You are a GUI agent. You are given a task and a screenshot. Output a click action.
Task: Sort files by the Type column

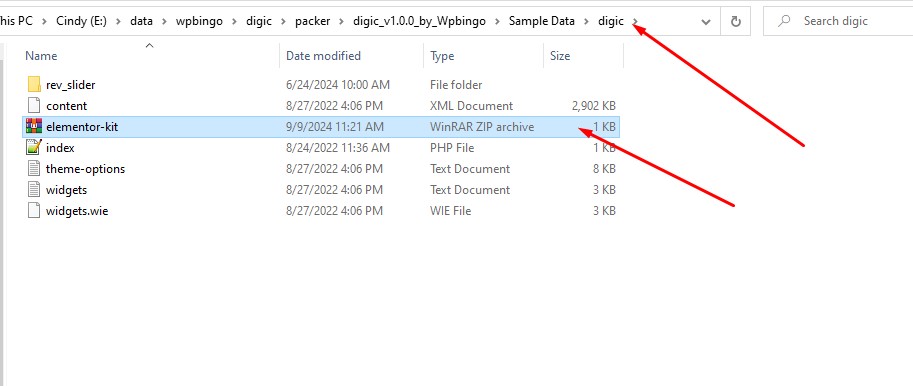point(442,56)
